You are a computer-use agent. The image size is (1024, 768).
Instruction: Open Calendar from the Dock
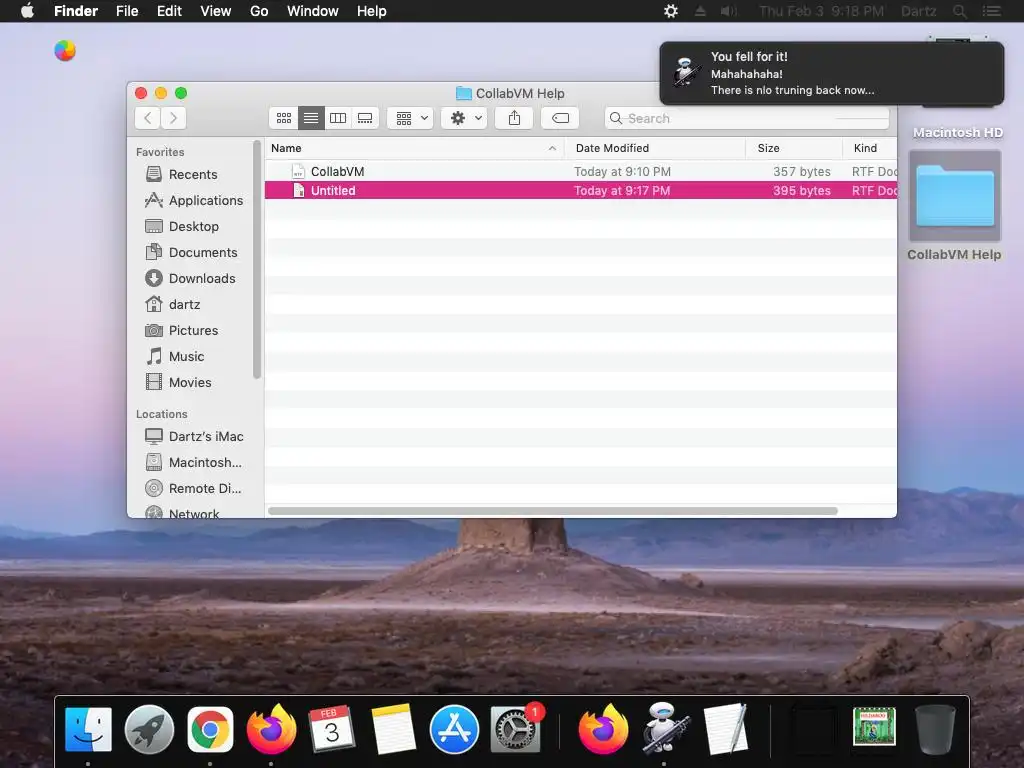tap(332, 729)
